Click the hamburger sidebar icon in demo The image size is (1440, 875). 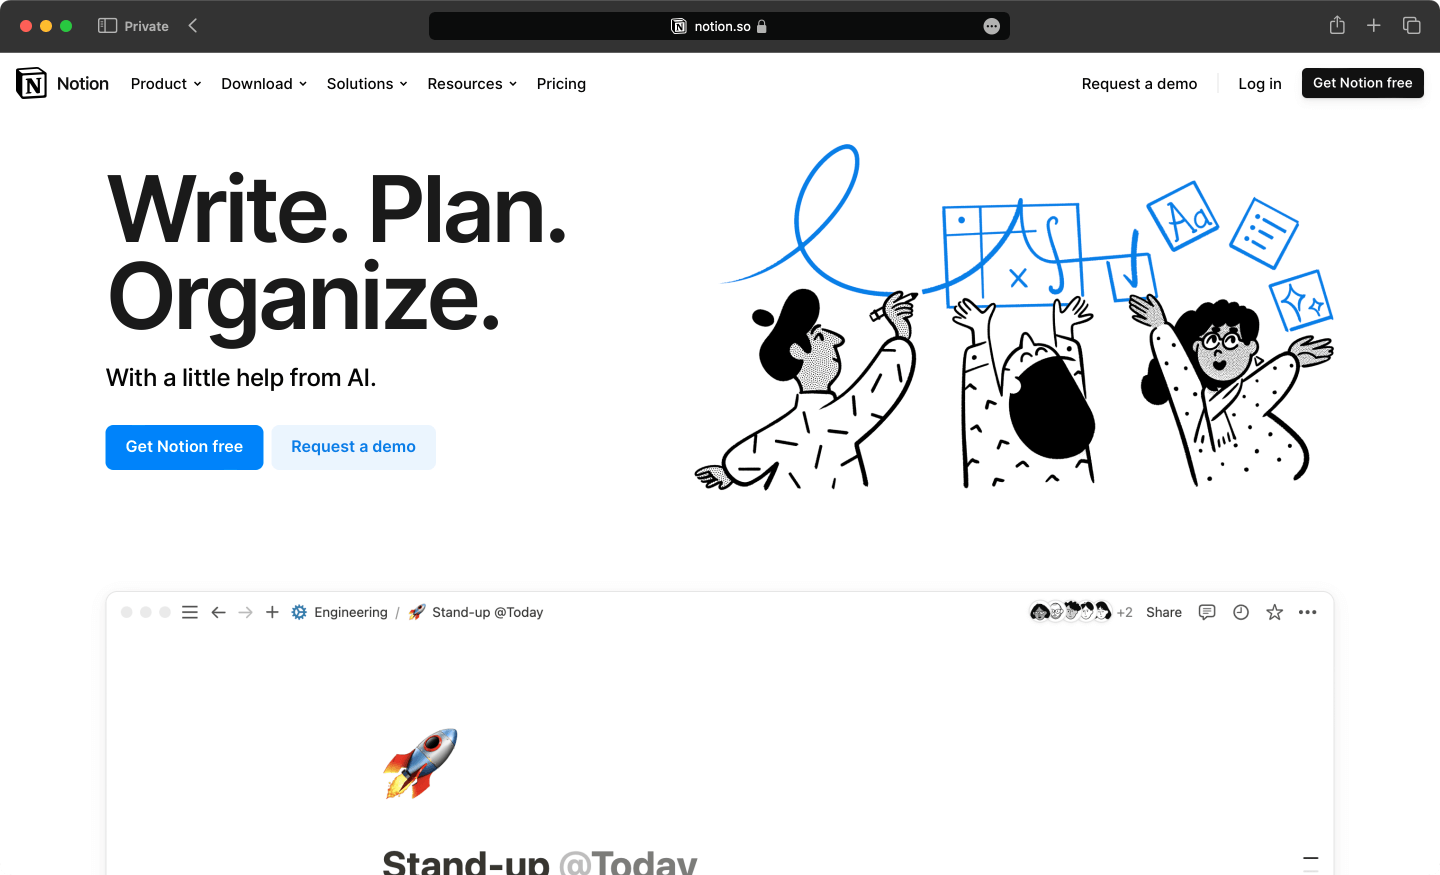(190, 612)
